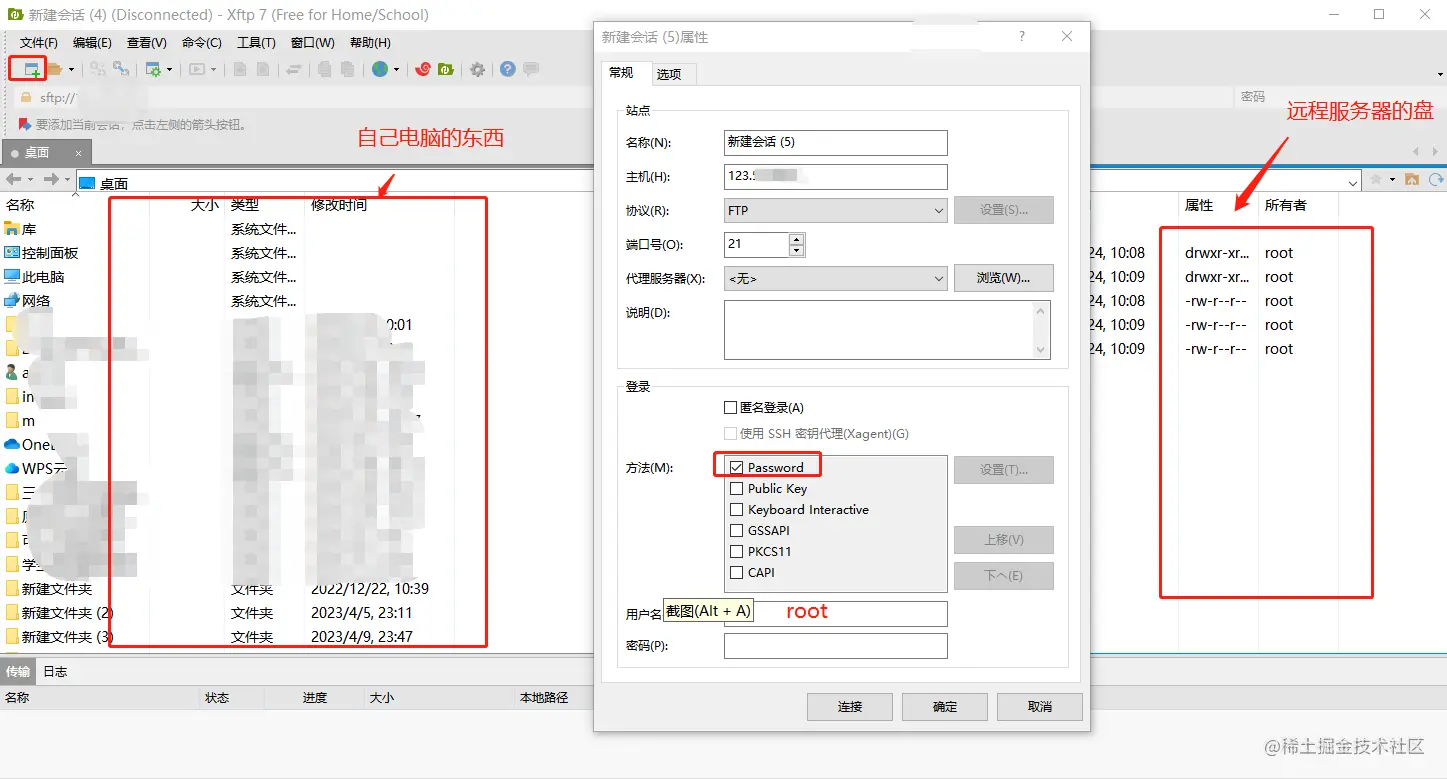Go to remote home folder icon
1447x779 pixels.
tap(1412, 179)
